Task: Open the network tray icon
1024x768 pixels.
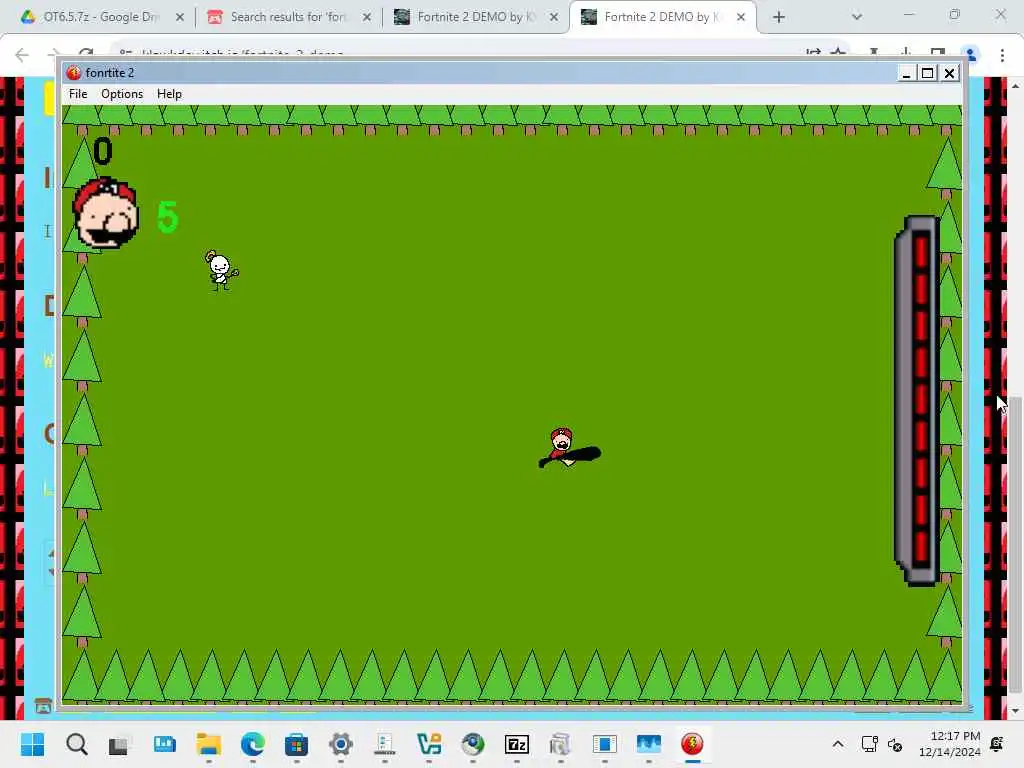Action: coord(869,744)
